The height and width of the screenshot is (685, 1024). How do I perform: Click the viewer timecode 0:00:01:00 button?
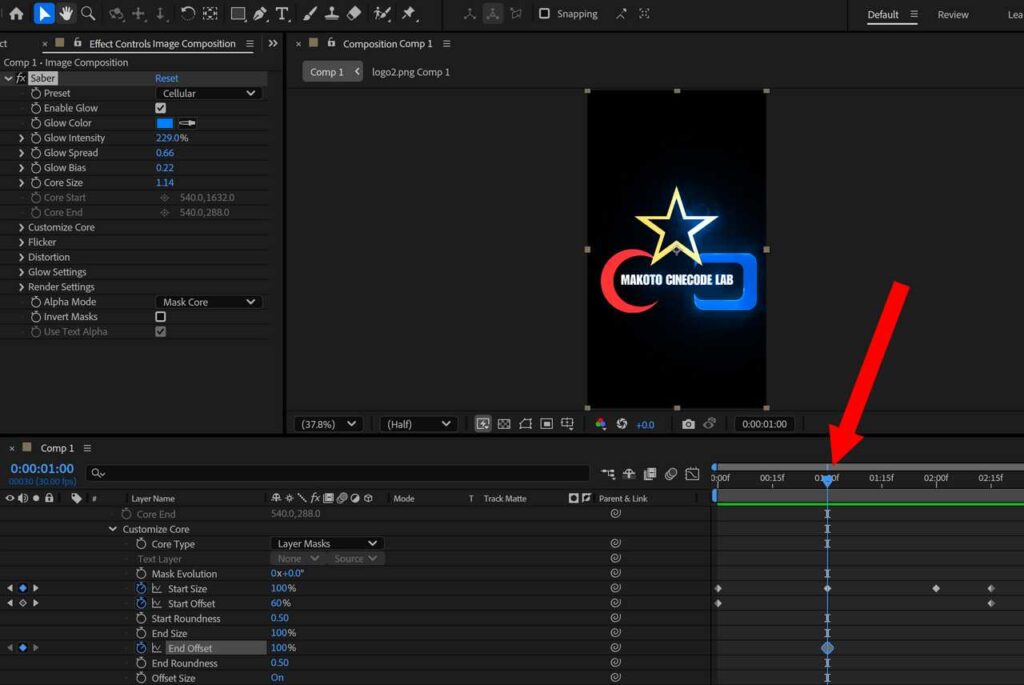click(x=764, y=424)
